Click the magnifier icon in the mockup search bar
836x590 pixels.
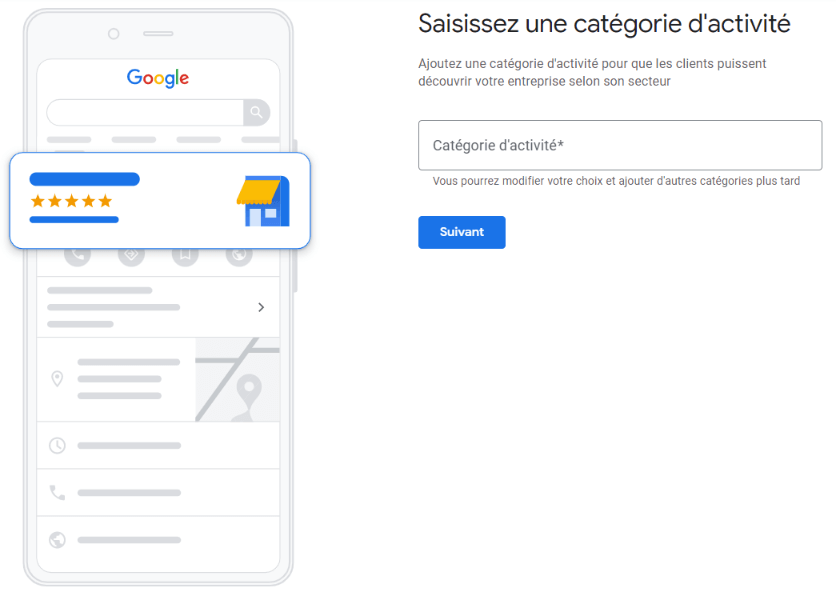point(257,112)
